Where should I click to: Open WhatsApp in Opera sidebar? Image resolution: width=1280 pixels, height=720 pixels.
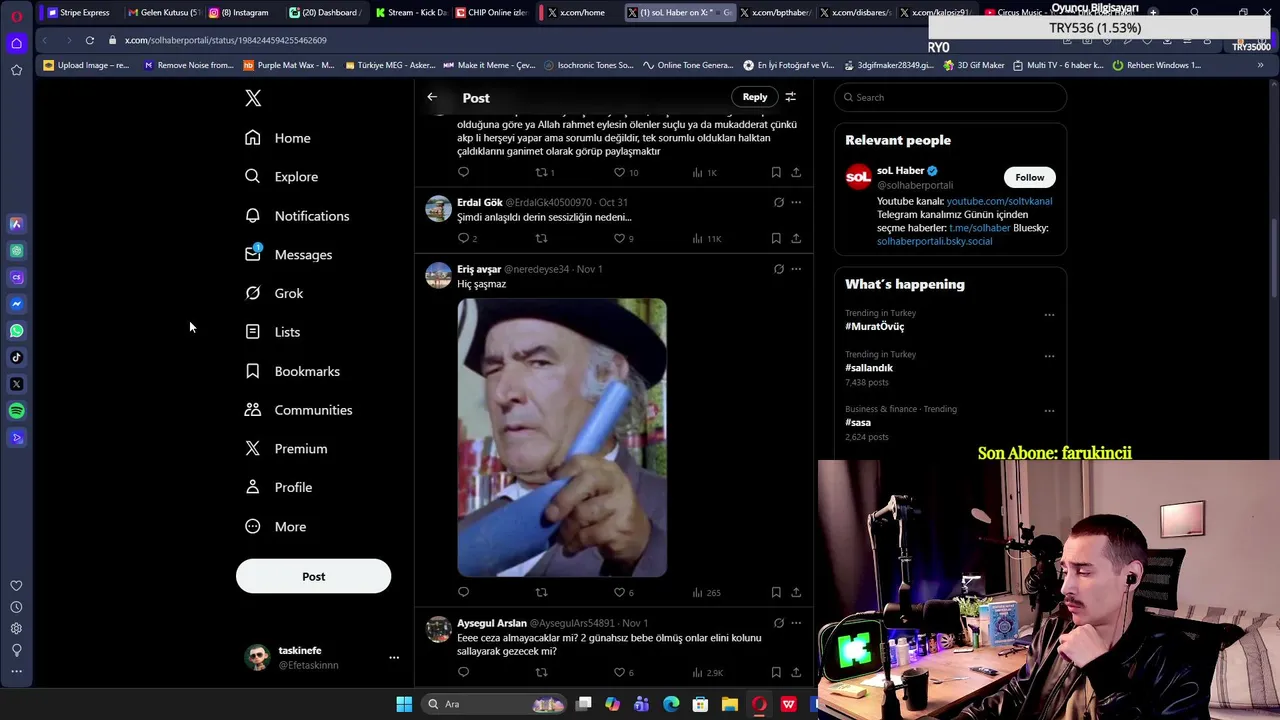(16, 331)
